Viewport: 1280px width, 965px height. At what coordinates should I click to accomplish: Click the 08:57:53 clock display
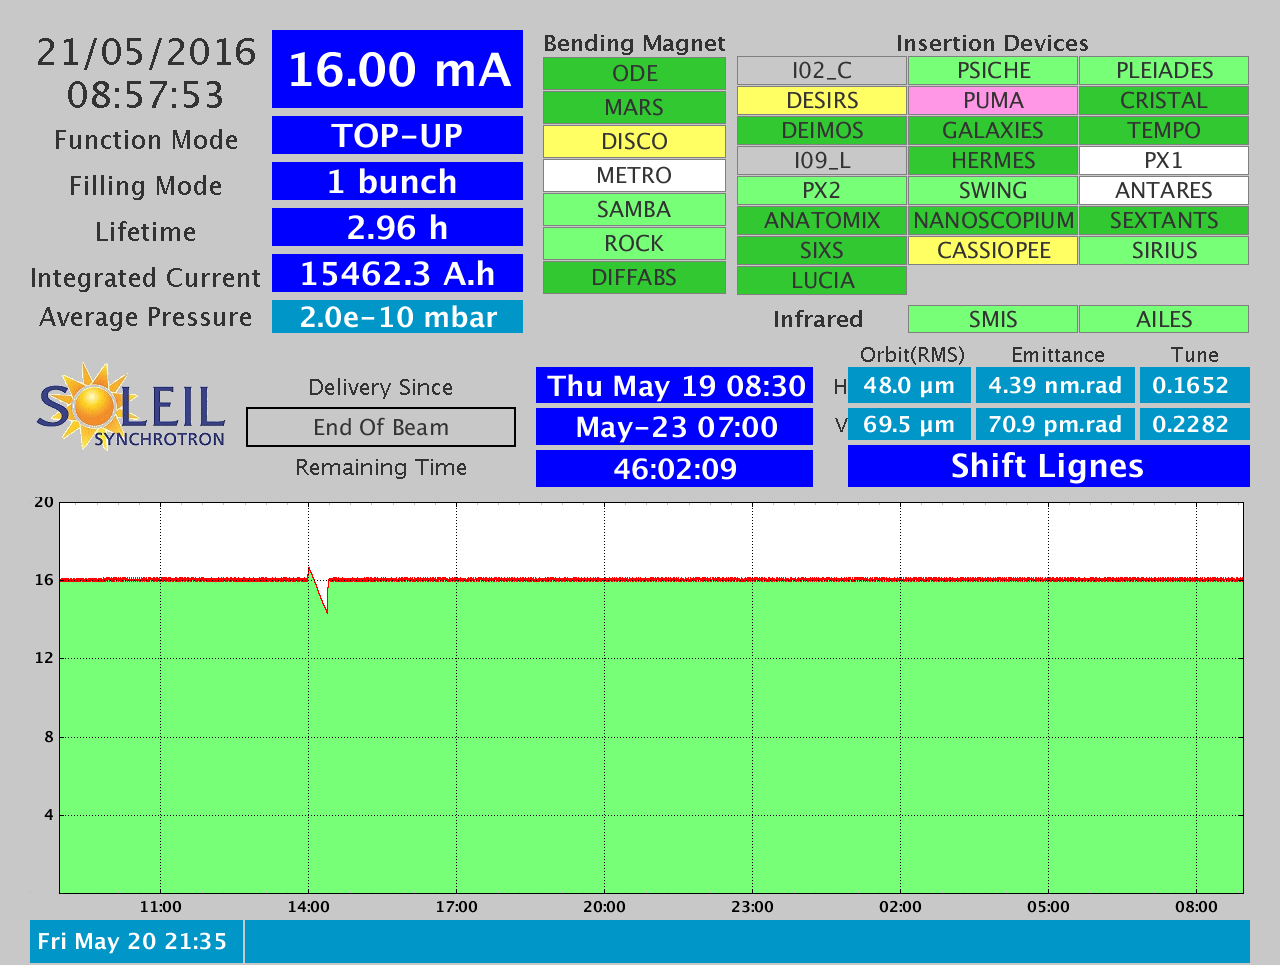146,95
